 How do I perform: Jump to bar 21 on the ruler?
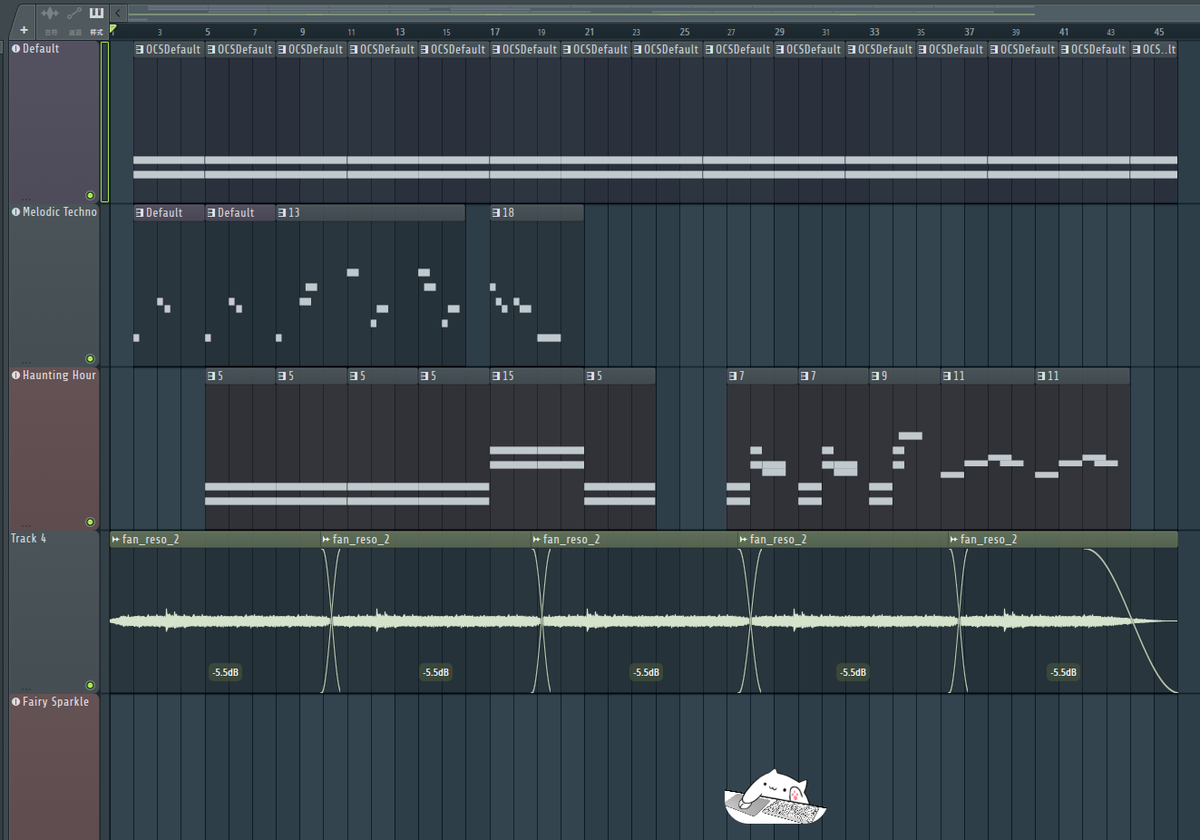click(x=590, y=32)
